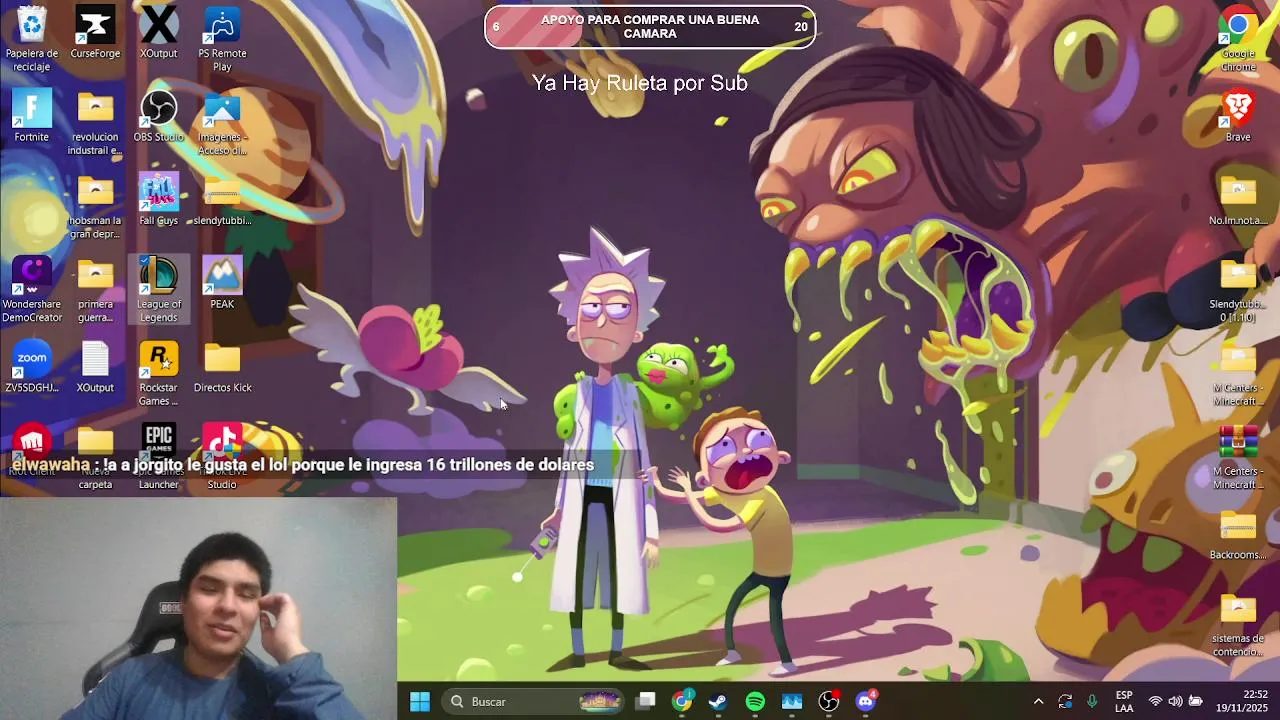
Task: Switch to Steam in the taskbar
Action: click(718, 702)
